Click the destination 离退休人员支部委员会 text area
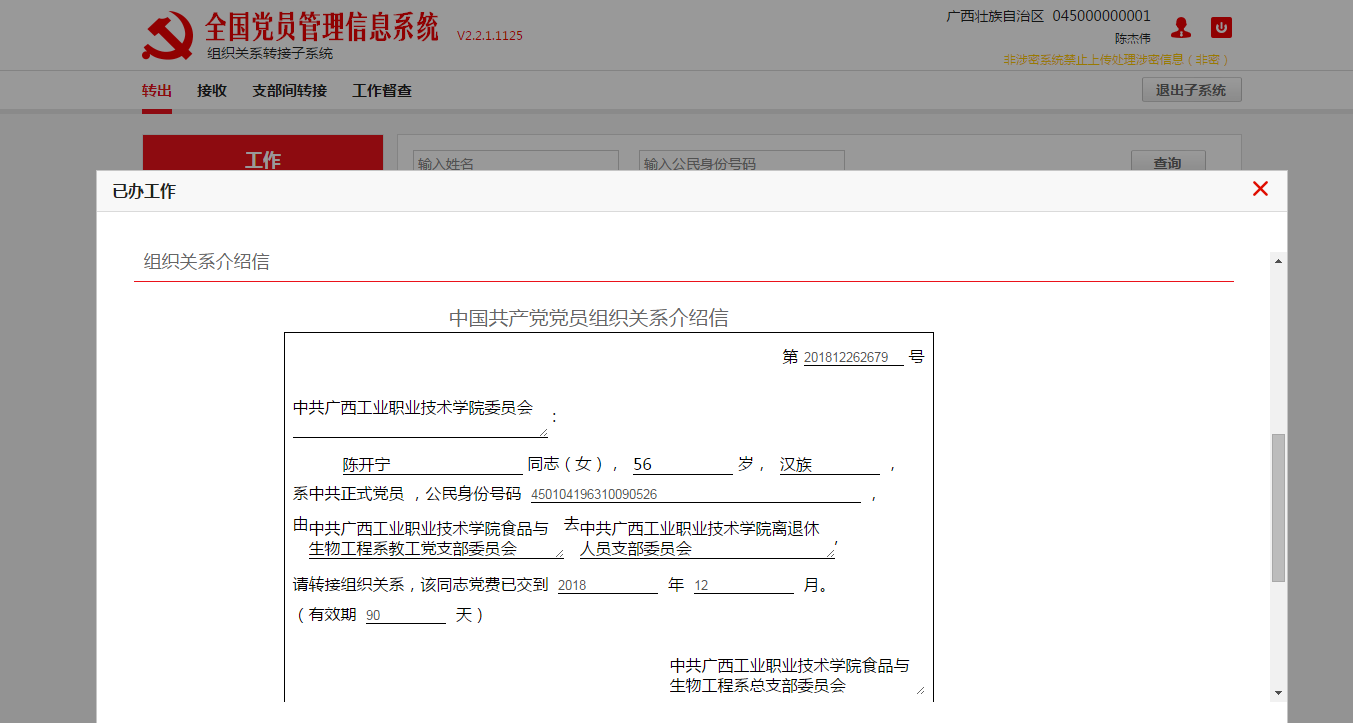Image resolution: width=1353 pixels, height=723 pixels. coord(707,538)
